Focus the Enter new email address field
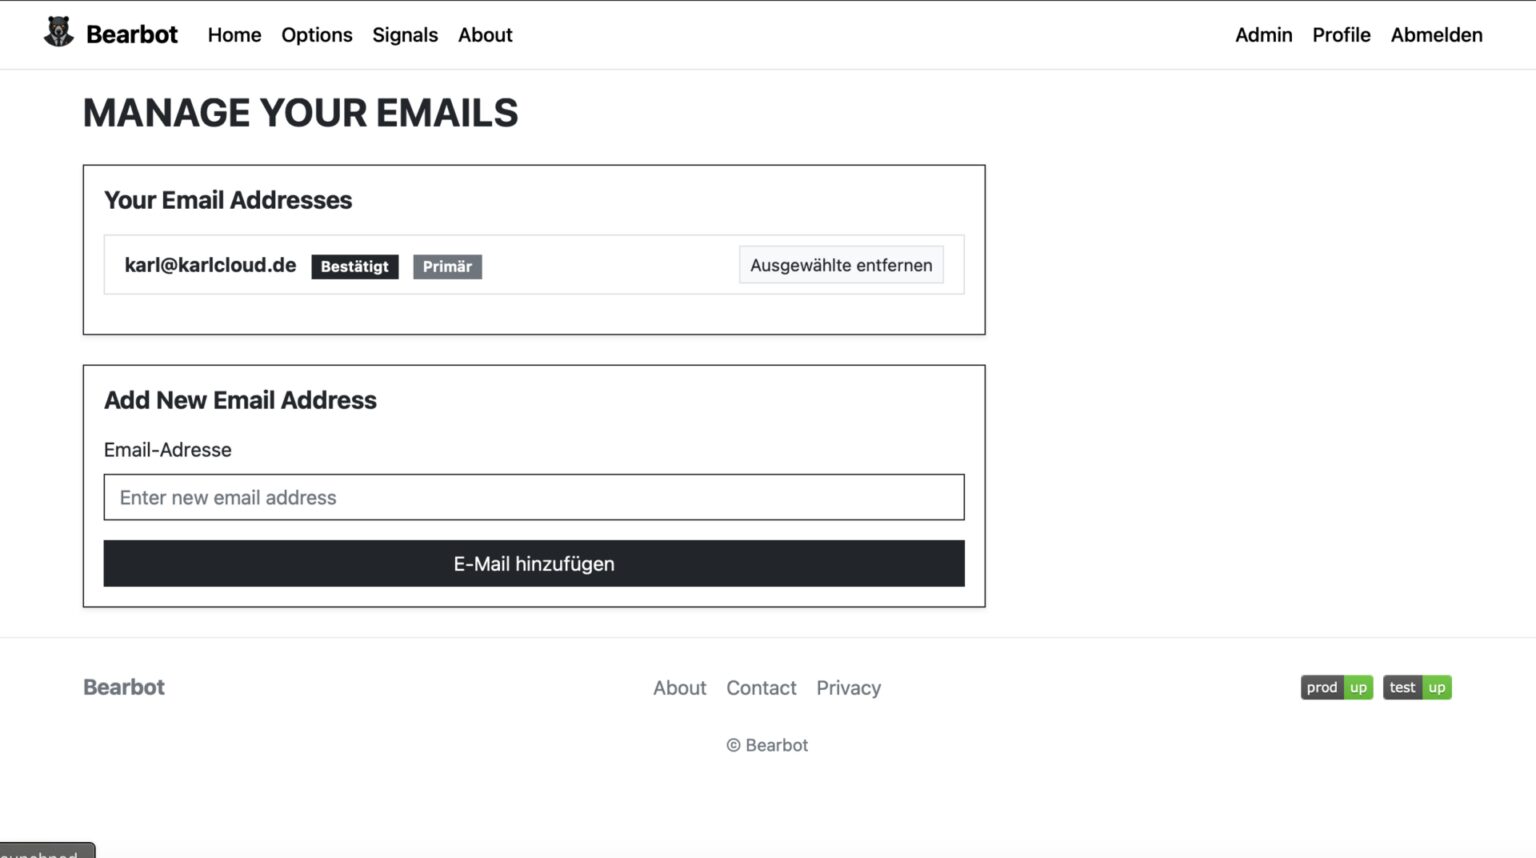 534,497
